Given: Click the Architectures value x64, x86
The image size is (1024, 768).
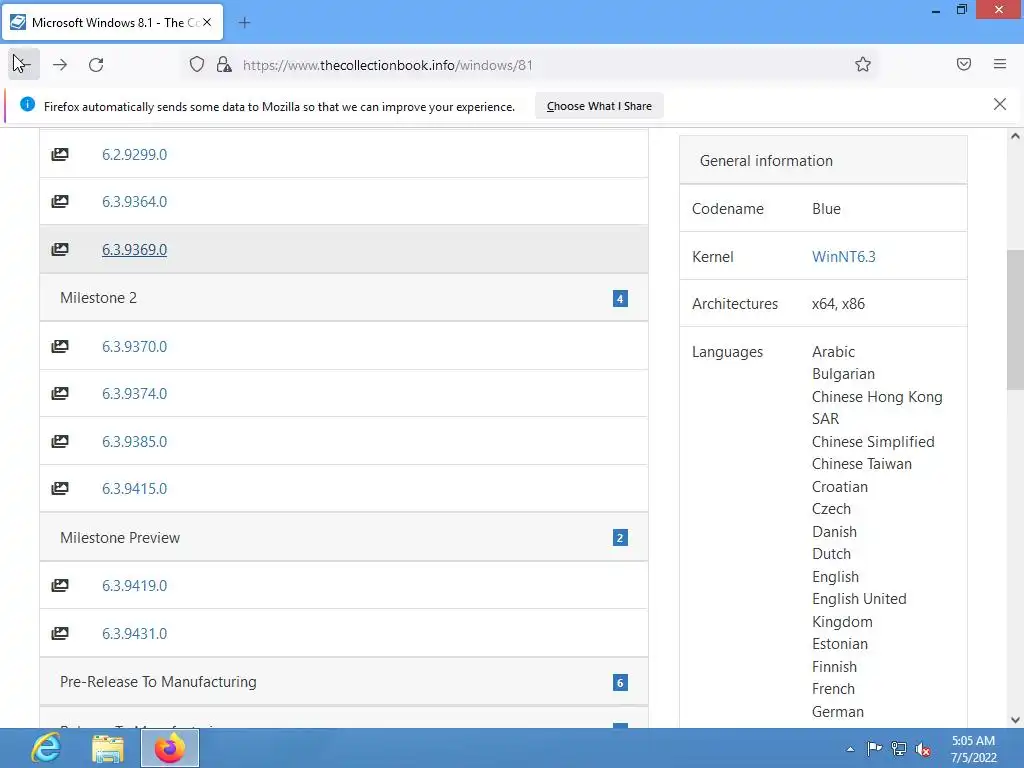Looking at the screenshot, I should click(x=838, y=304).
